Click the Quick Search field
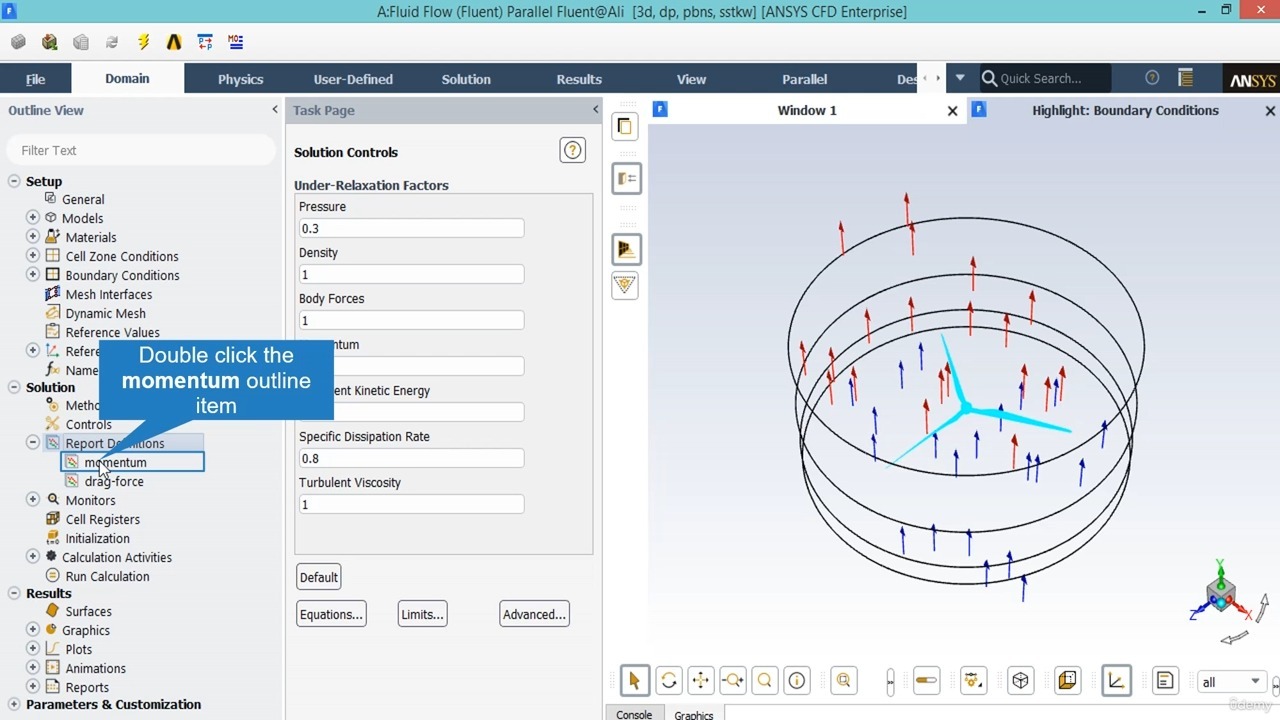 coord(1044,78)
